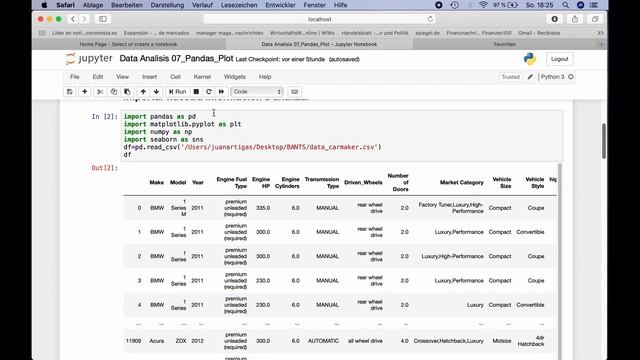Open Spotlight search in the menu bar

pyautogui.click(x=565, y=5)
